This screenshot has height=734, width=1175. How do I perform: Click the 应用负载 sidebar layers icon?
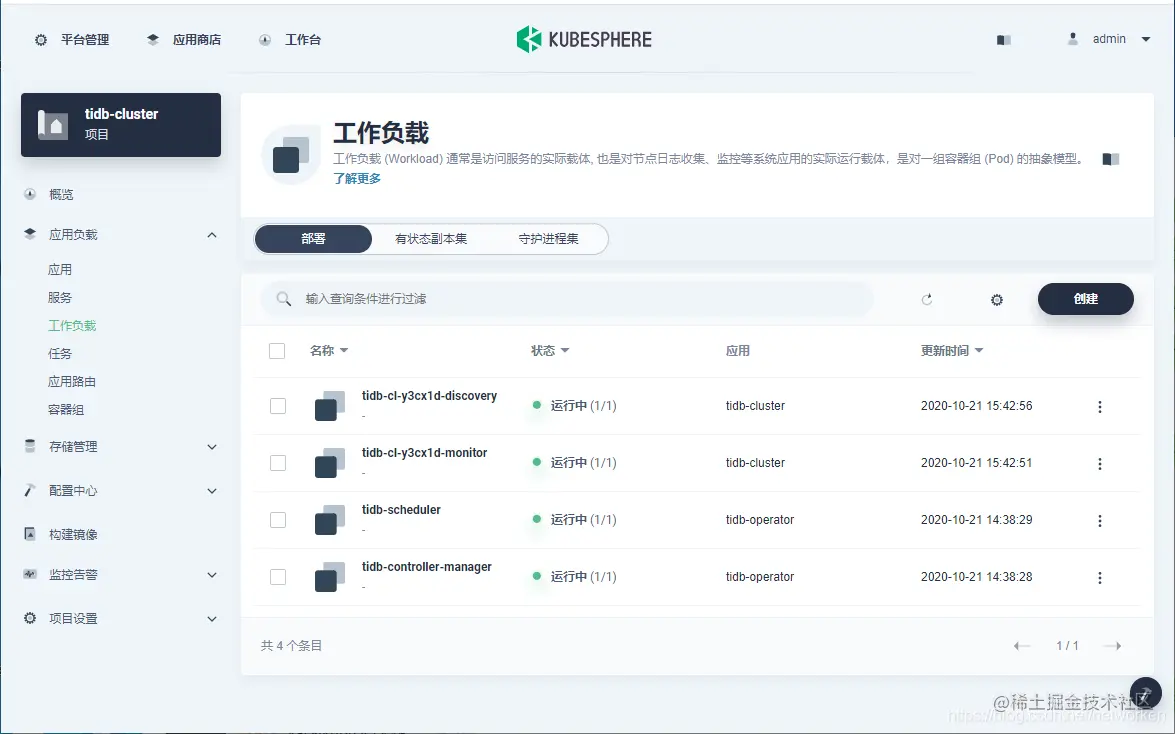coord(30,234)
